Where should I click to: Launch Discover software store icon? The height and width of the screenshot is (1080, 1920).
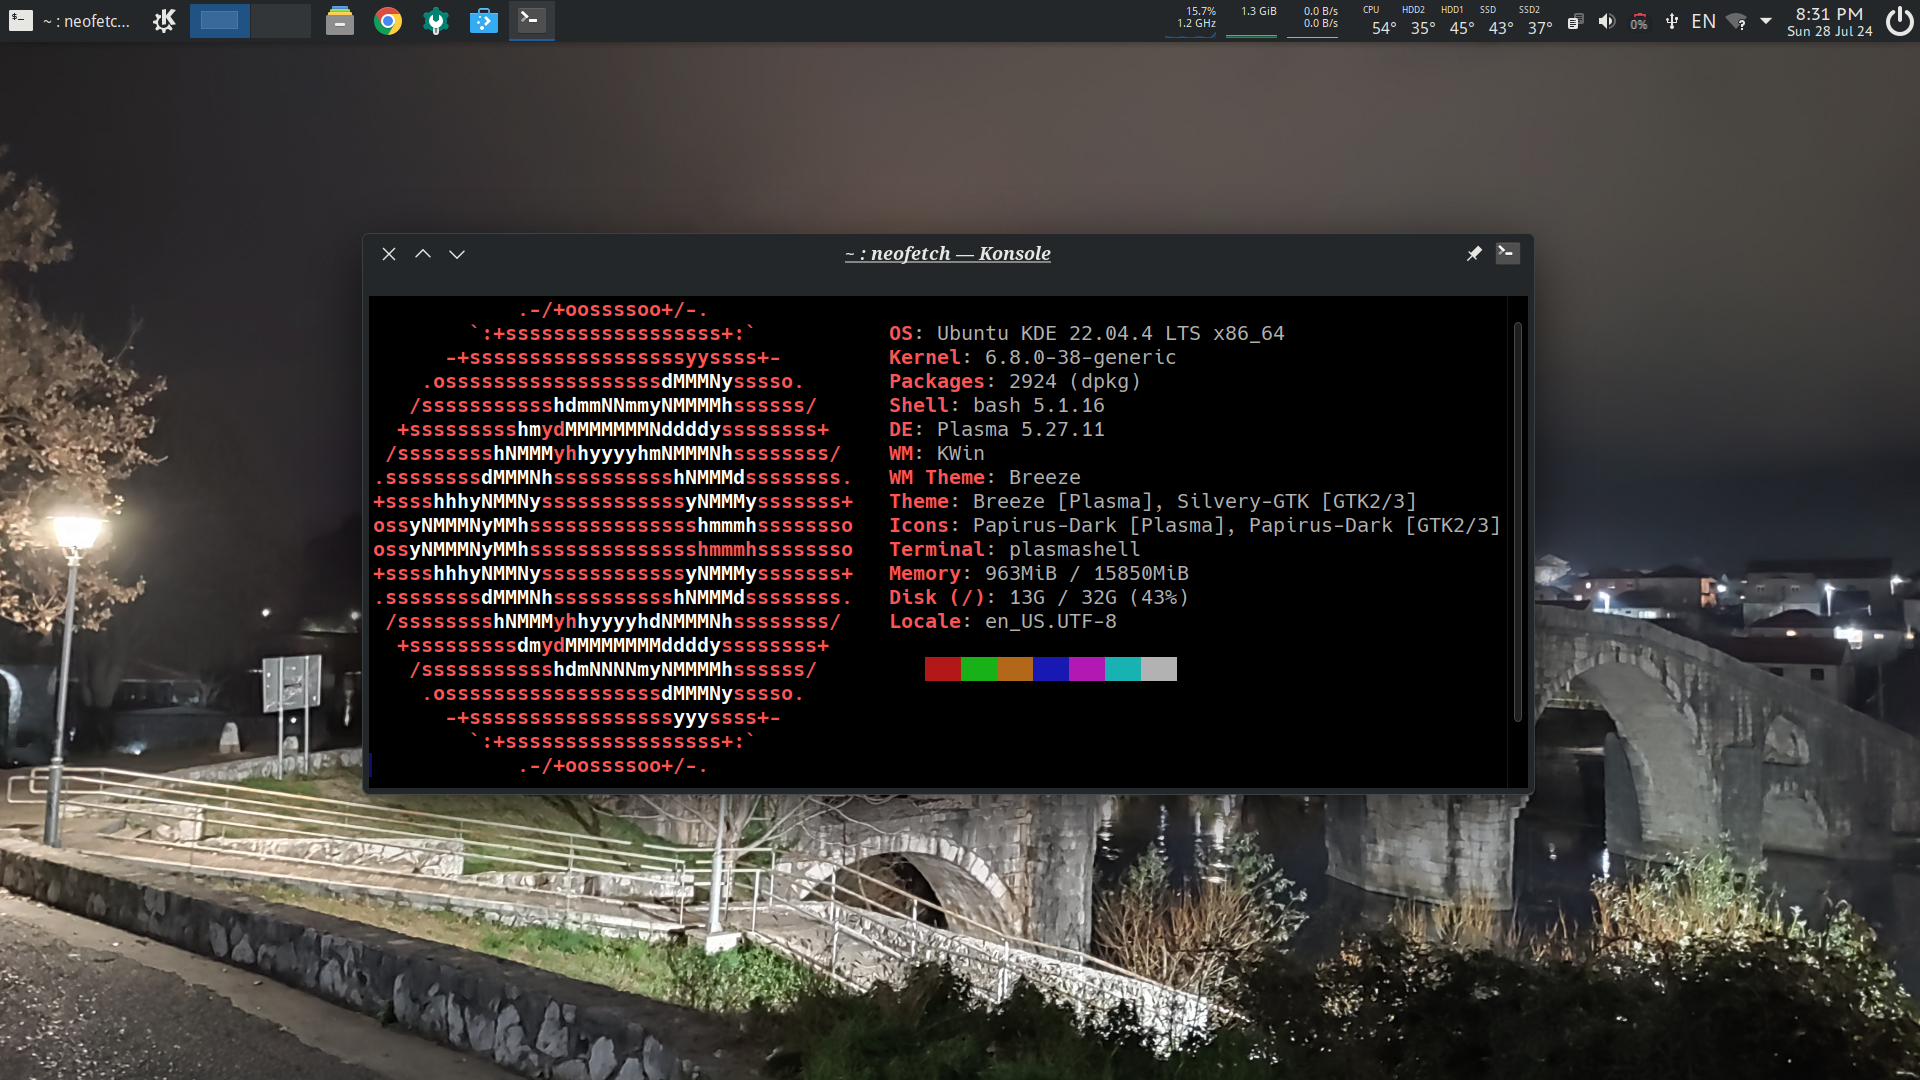(x=484, y=21)
